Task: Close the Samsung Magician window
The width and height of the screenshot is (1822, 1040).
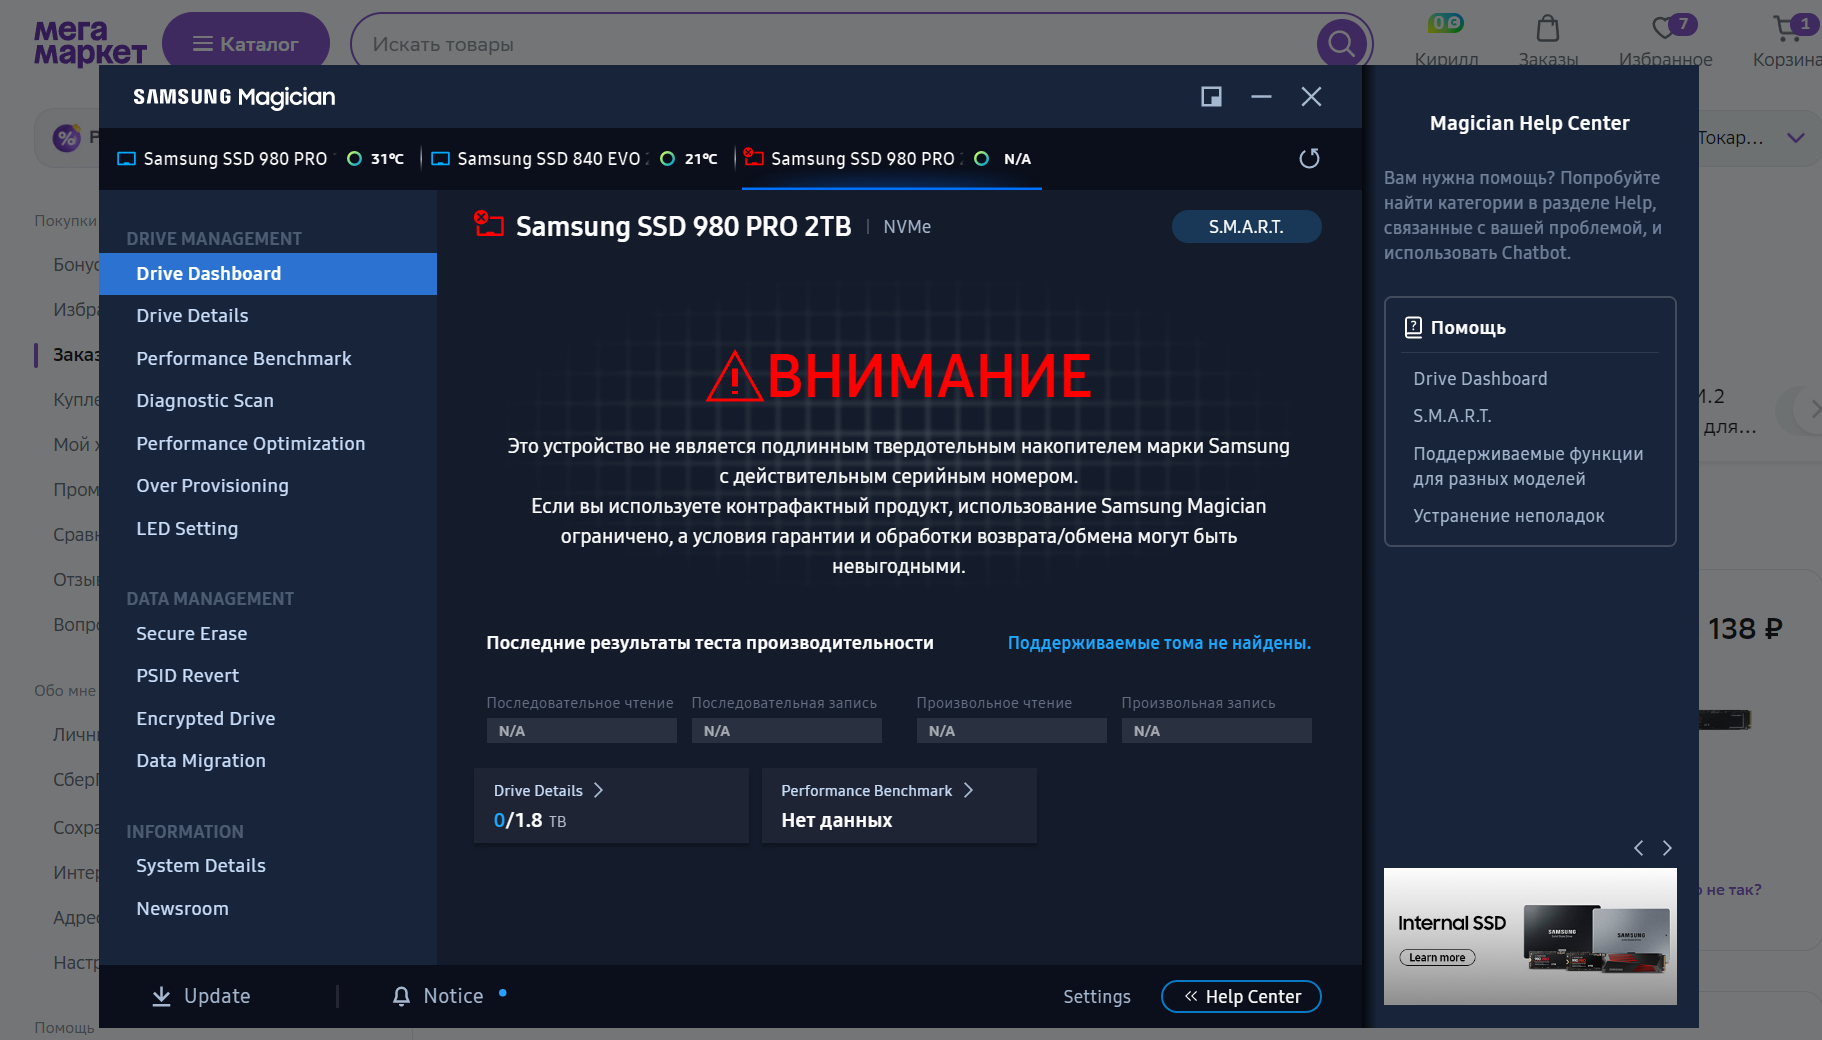Action: pyautogui.click(x=1311, y=96)
